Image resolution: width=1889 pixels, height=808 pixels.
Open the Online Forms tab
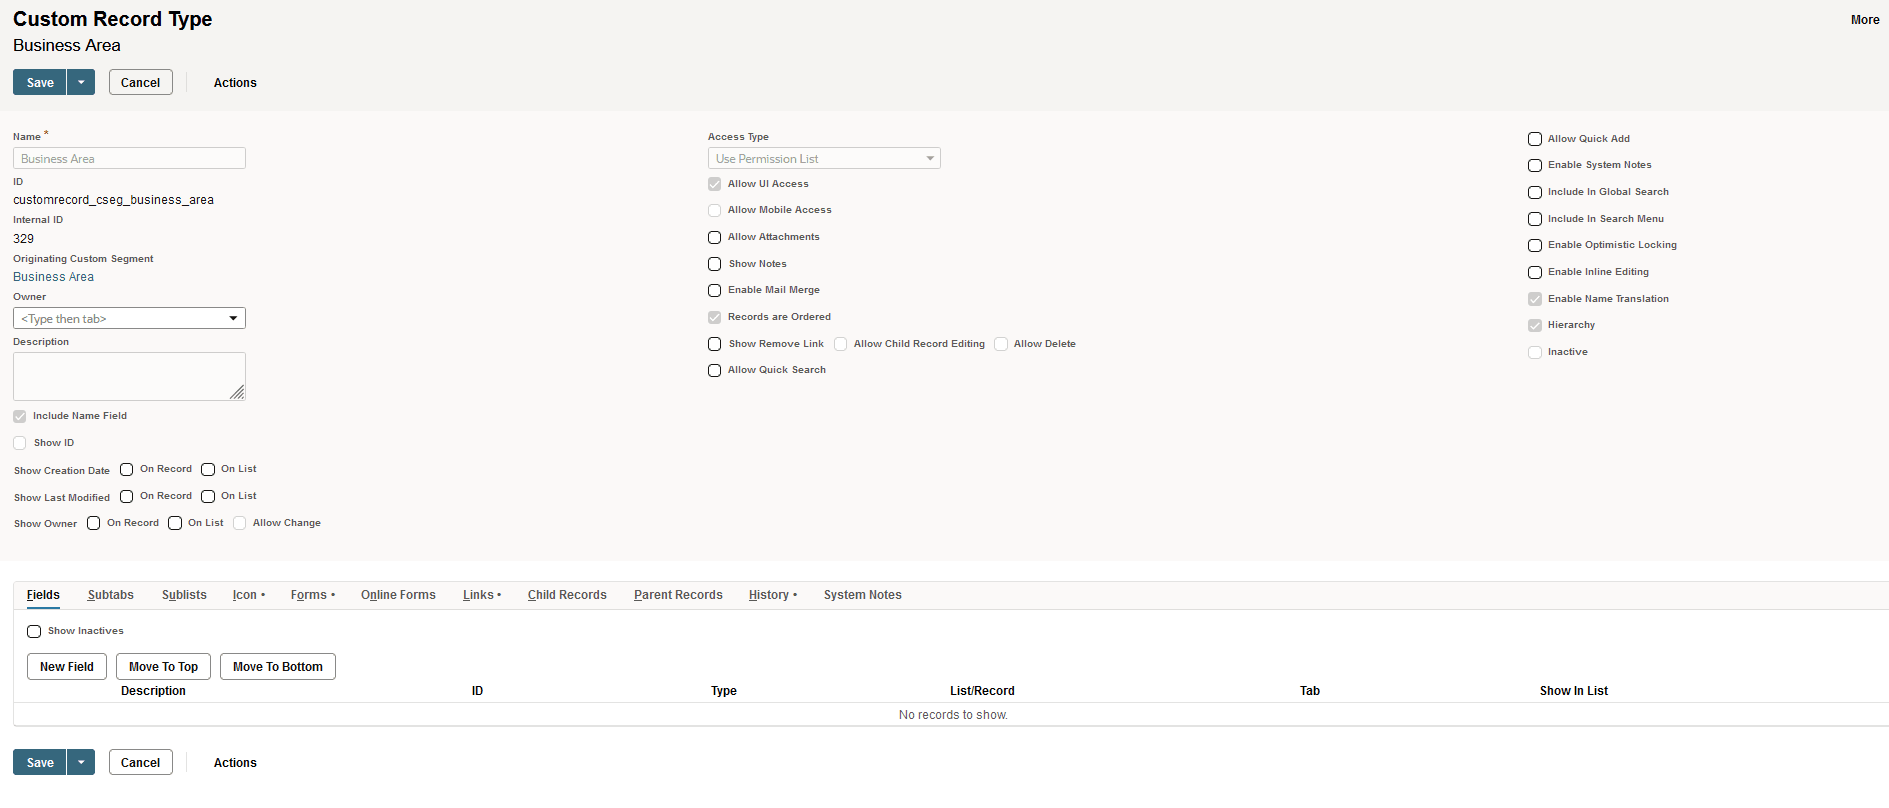(x=398, y=595)
